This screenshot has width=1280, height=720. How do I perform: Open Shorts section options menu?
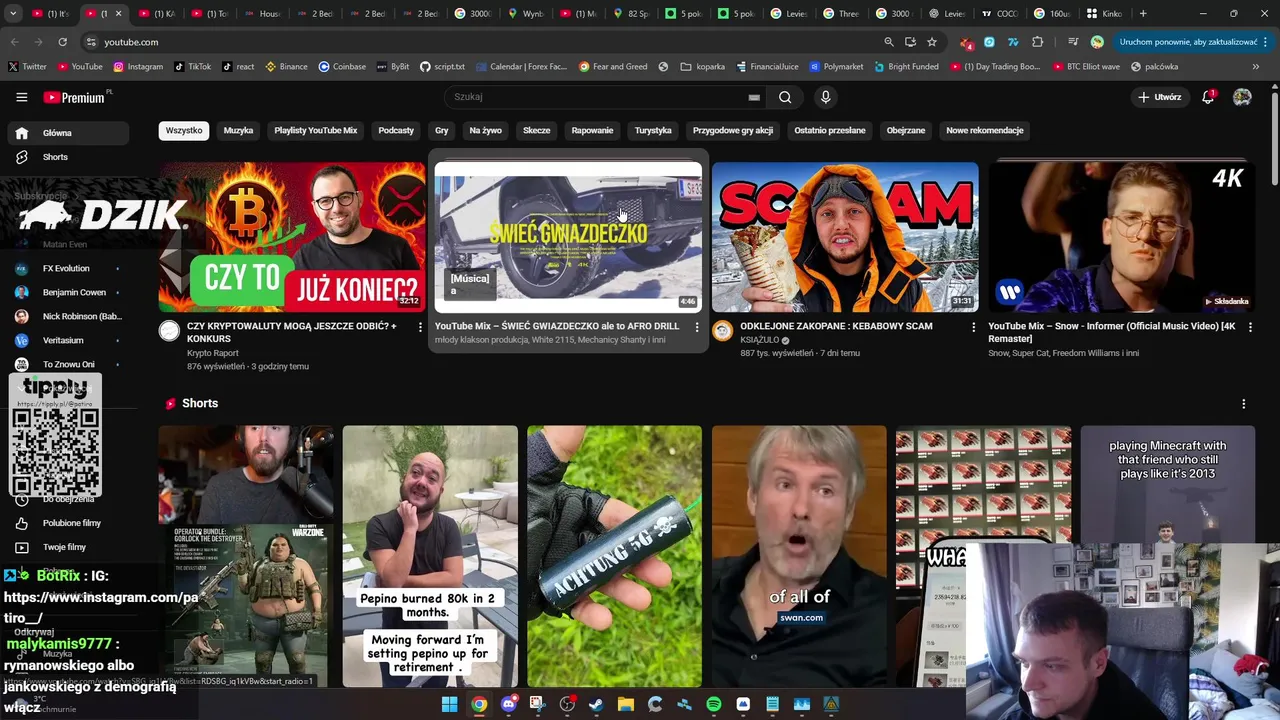point(1244,404)
